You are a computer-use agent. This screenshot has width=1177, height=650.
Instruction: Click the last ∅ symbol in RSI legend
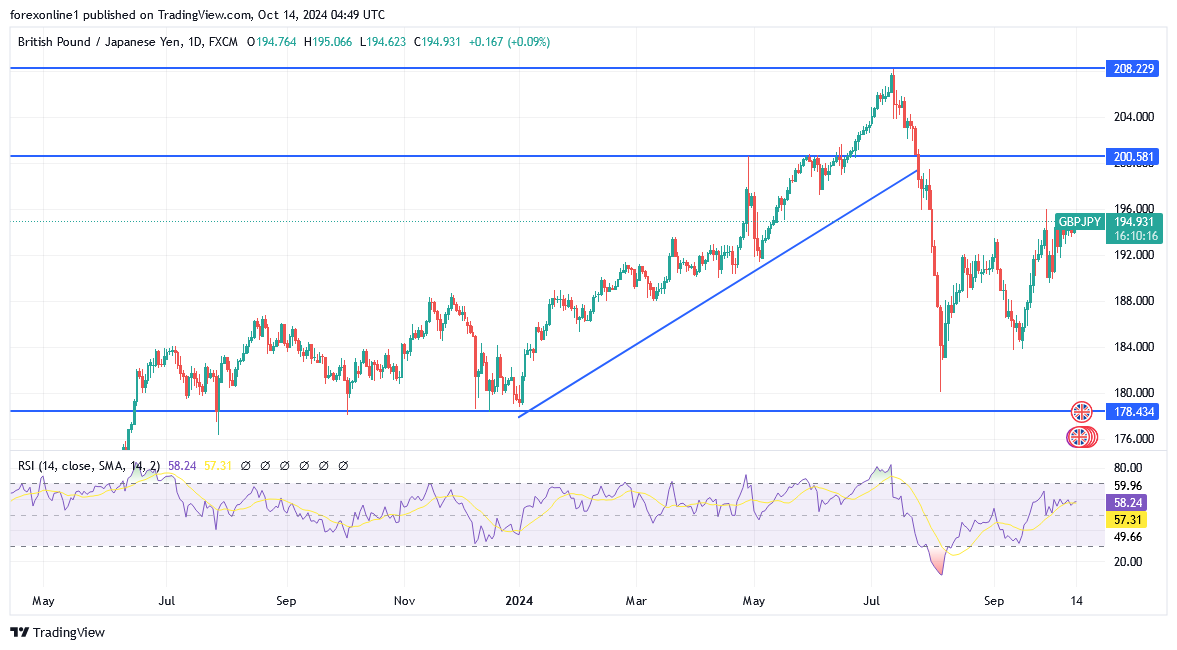(343, 465)
